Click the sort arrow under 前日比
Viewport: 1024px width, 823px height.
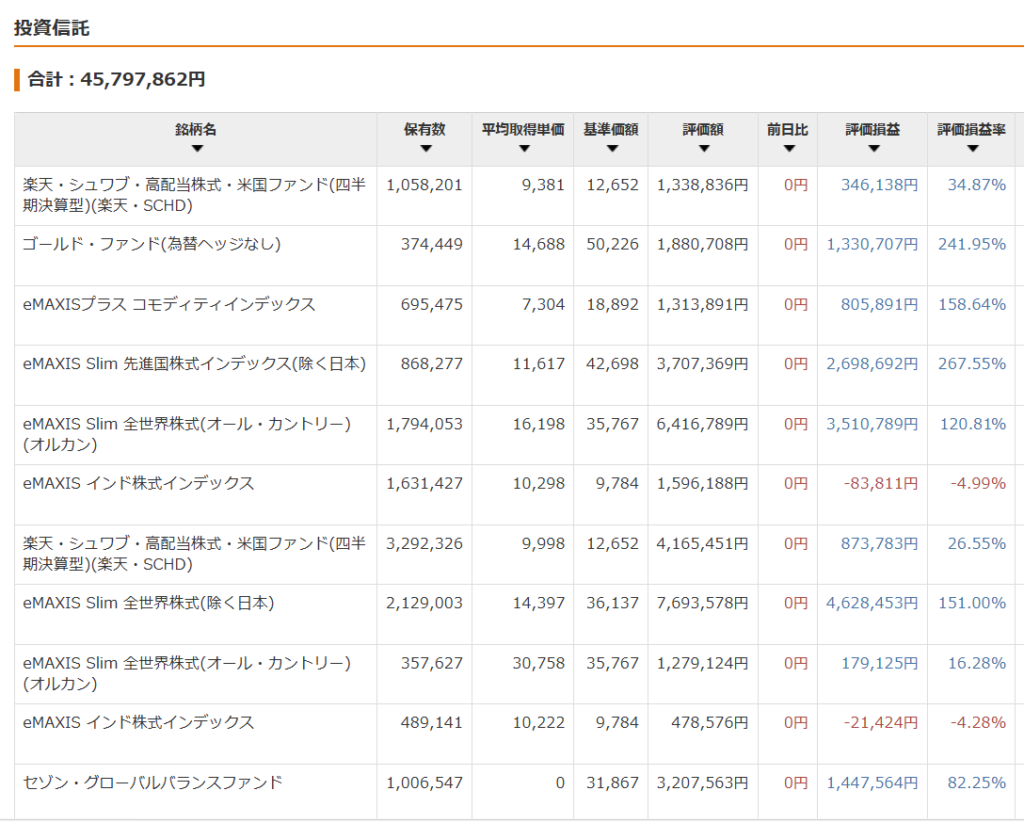coord(788,149)
